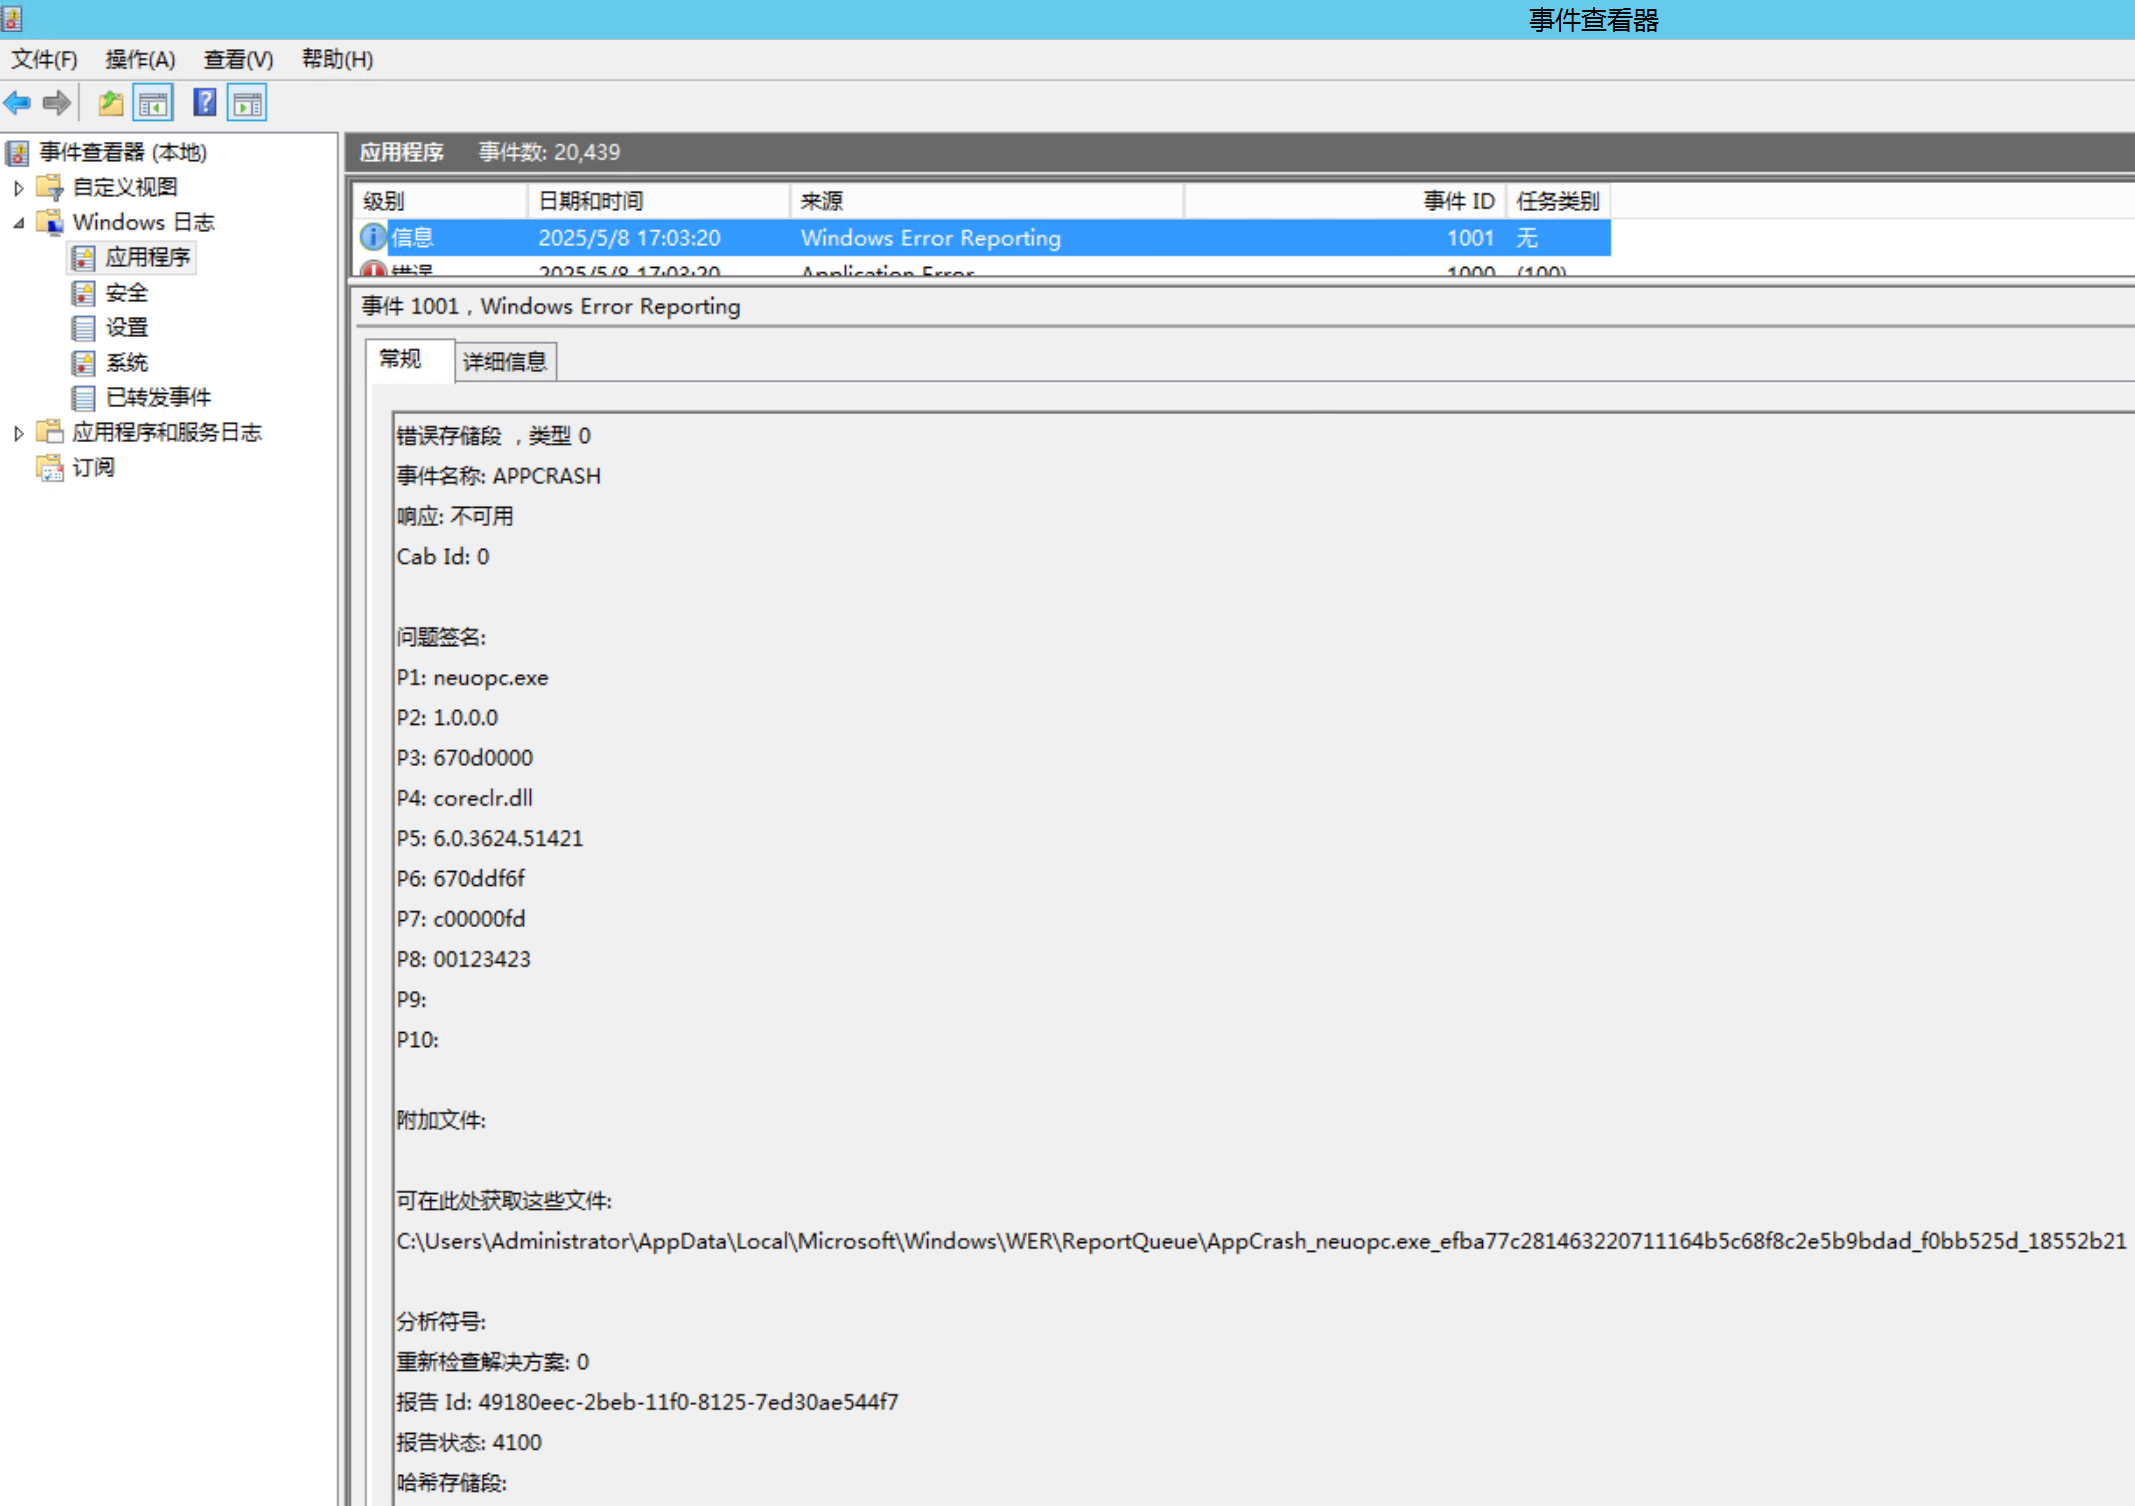Click the 应用程序和服务日志 folder icon

(x=50, y=432)
